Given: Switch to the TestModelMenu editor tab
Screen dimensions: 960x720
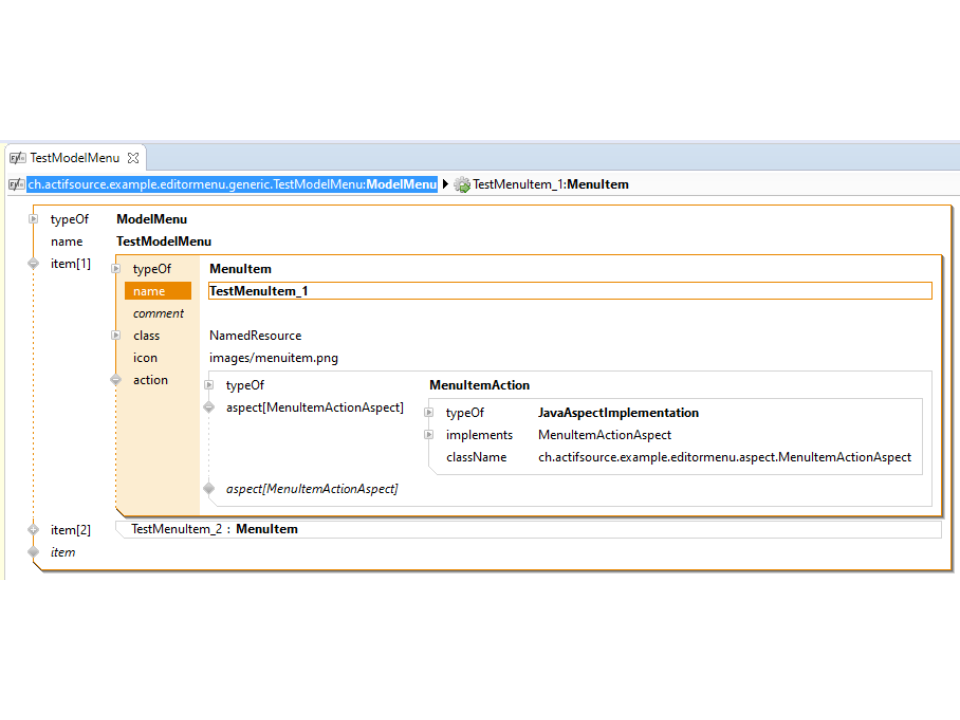Looking at the screenshot, I should (x=74, y=158).
